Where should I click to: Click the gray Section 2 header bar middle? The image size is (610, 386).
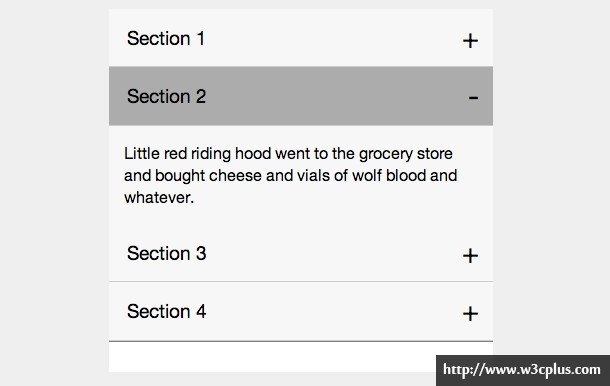pyautogui.click(x=301, y=96)
